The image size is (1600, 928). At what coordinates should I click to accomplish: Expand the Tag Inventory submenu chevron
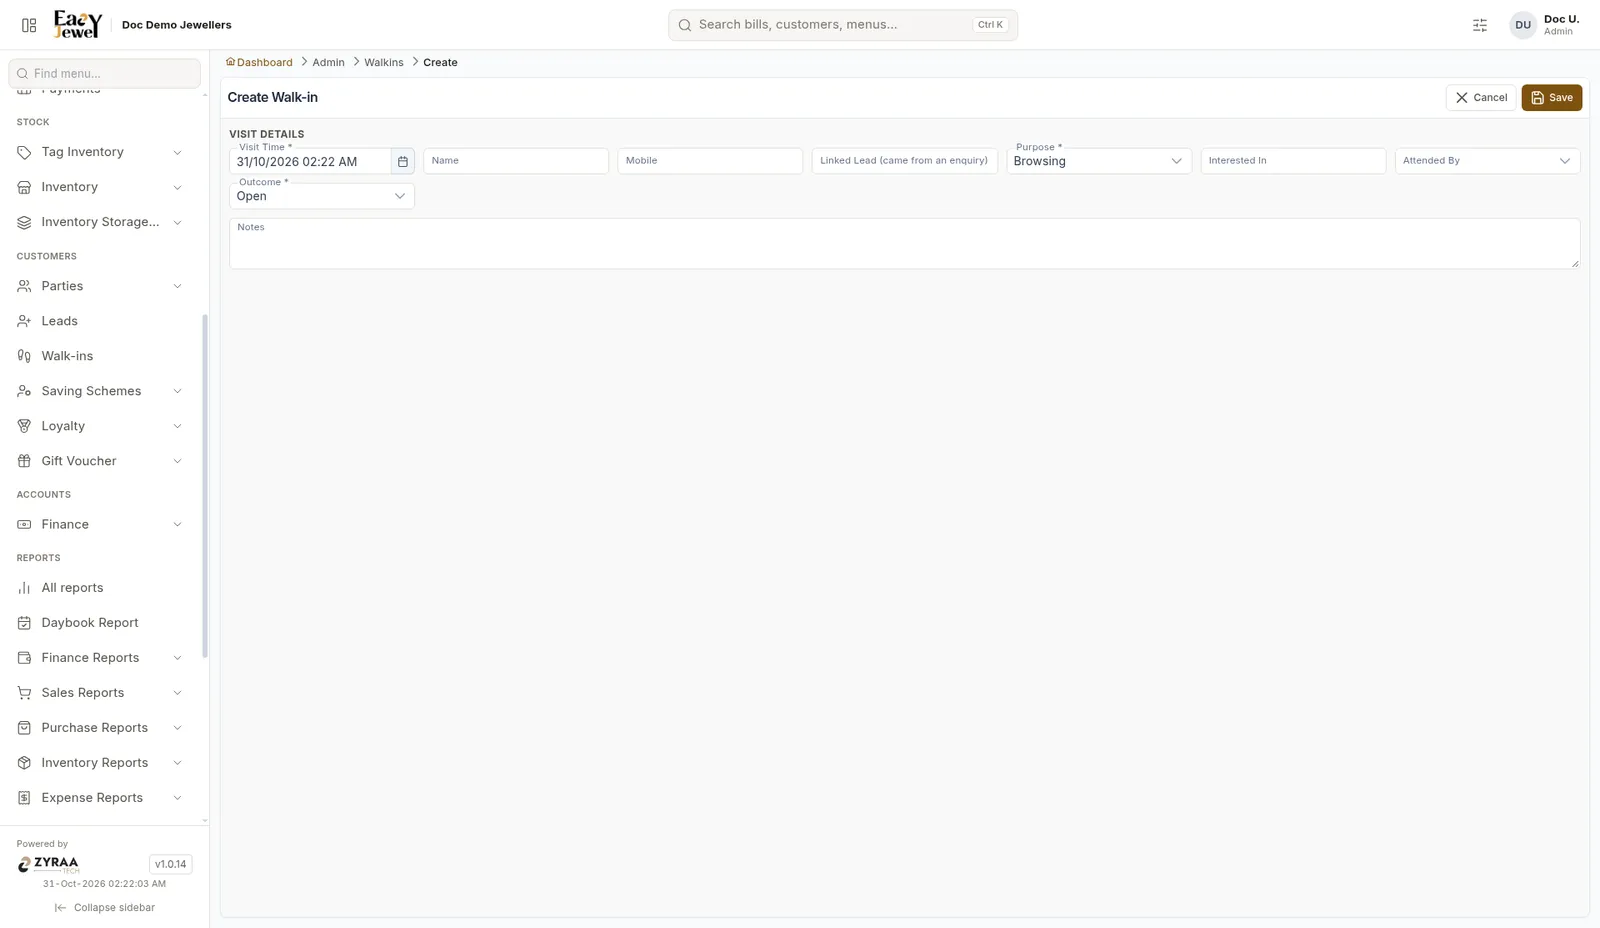coord(177,152)
